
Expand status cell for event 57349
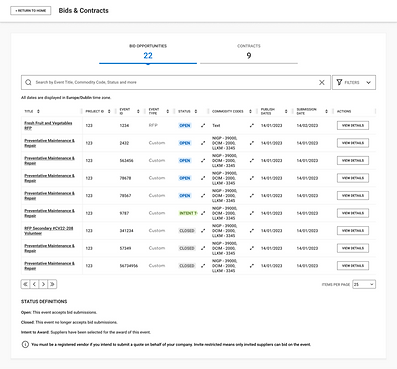click(x=203, y=248)
